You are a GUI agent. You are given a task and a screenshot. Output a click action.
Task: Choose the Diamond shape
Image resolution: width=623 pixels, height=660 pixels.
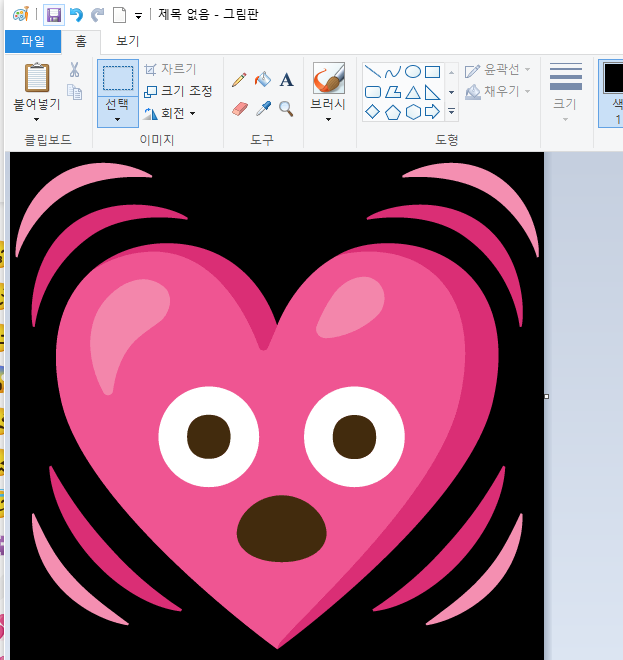373,112
